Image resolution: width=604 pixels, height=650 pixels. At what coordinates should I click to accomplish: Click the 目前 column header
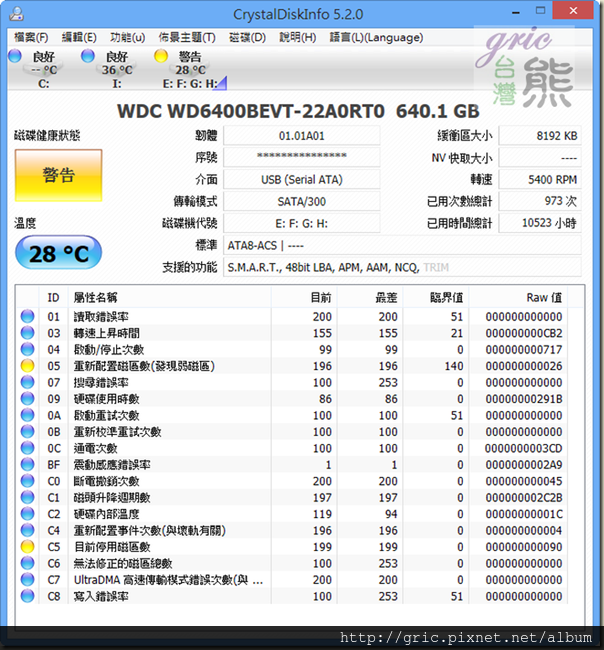pyautogui.click(x=304, y=297)
